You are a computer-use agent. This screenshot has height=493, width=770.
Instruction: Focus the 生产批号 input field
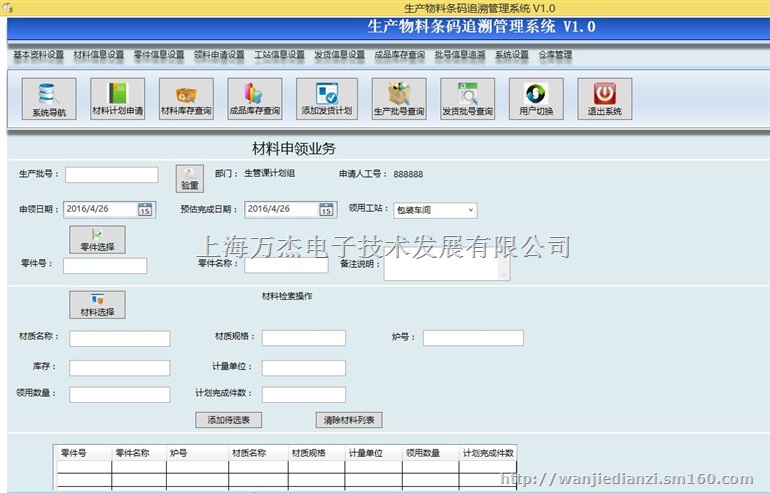[x=111, y=175]
